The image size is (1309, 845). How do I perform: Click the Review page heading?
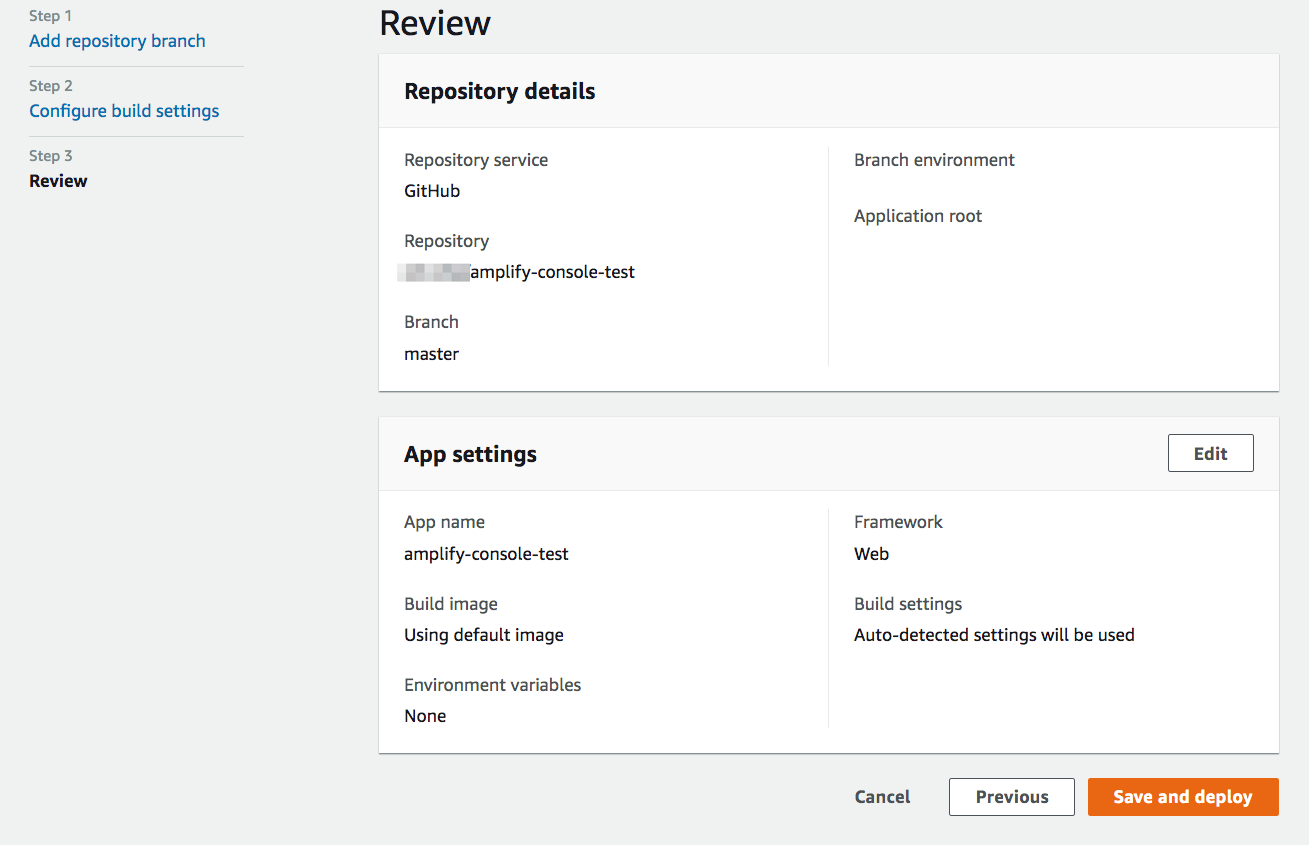pyautogui.click(x=434, y=23)
